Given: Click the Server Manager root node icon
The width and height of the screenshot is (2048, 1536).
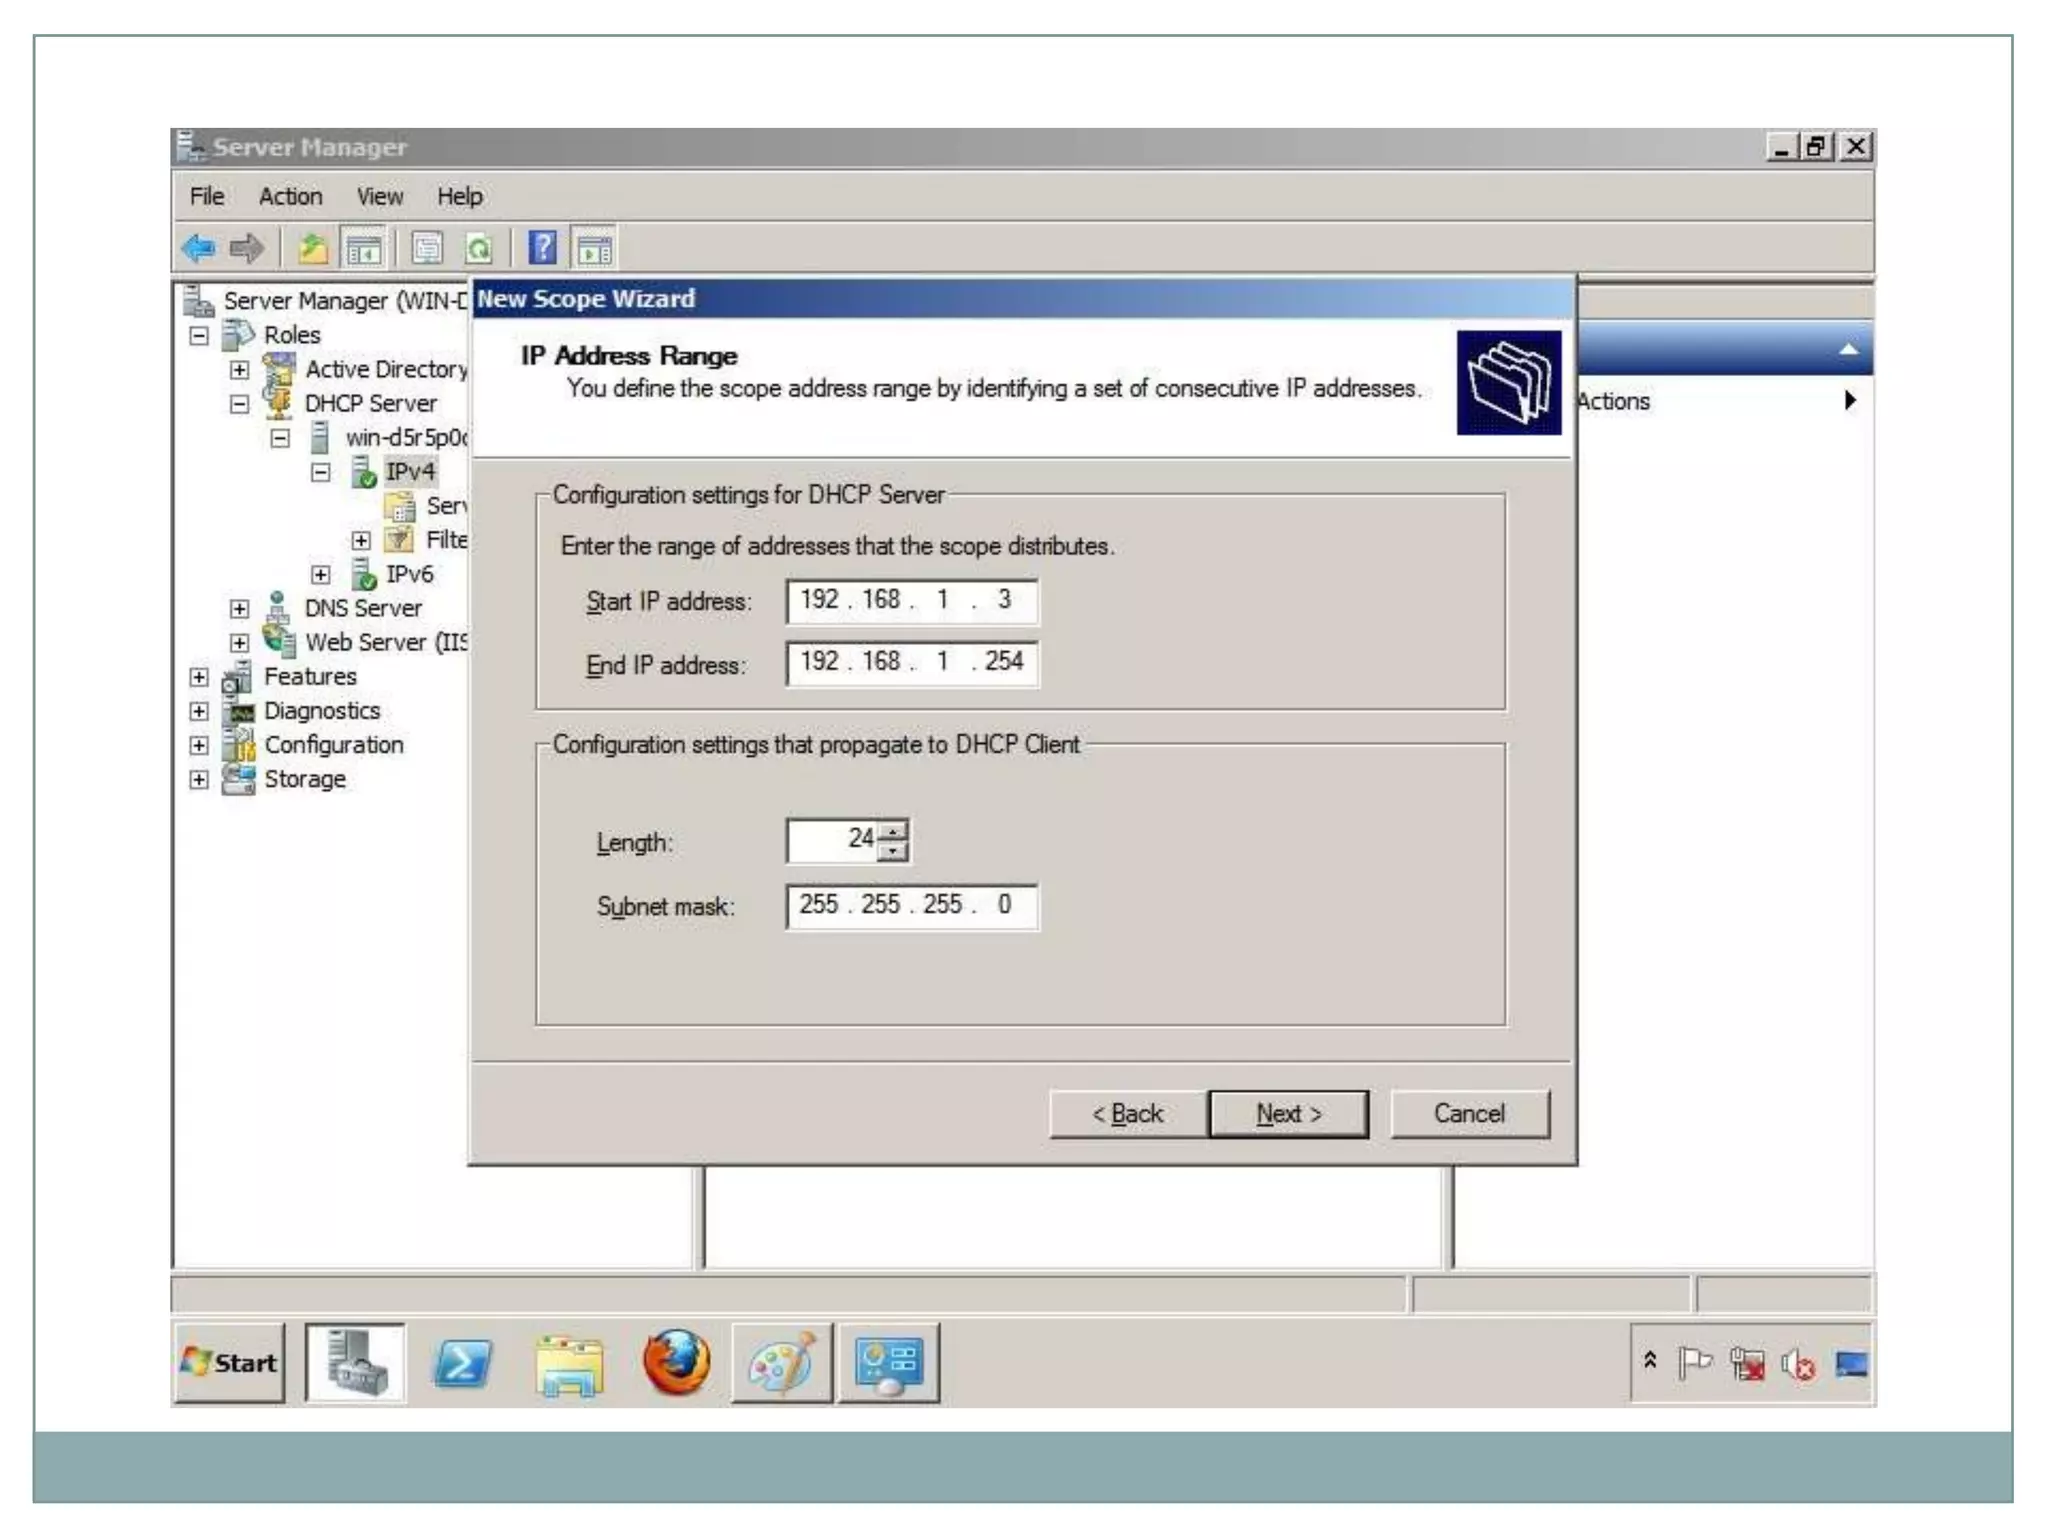Looking at the screenshot, I should (x=198, y=300).
